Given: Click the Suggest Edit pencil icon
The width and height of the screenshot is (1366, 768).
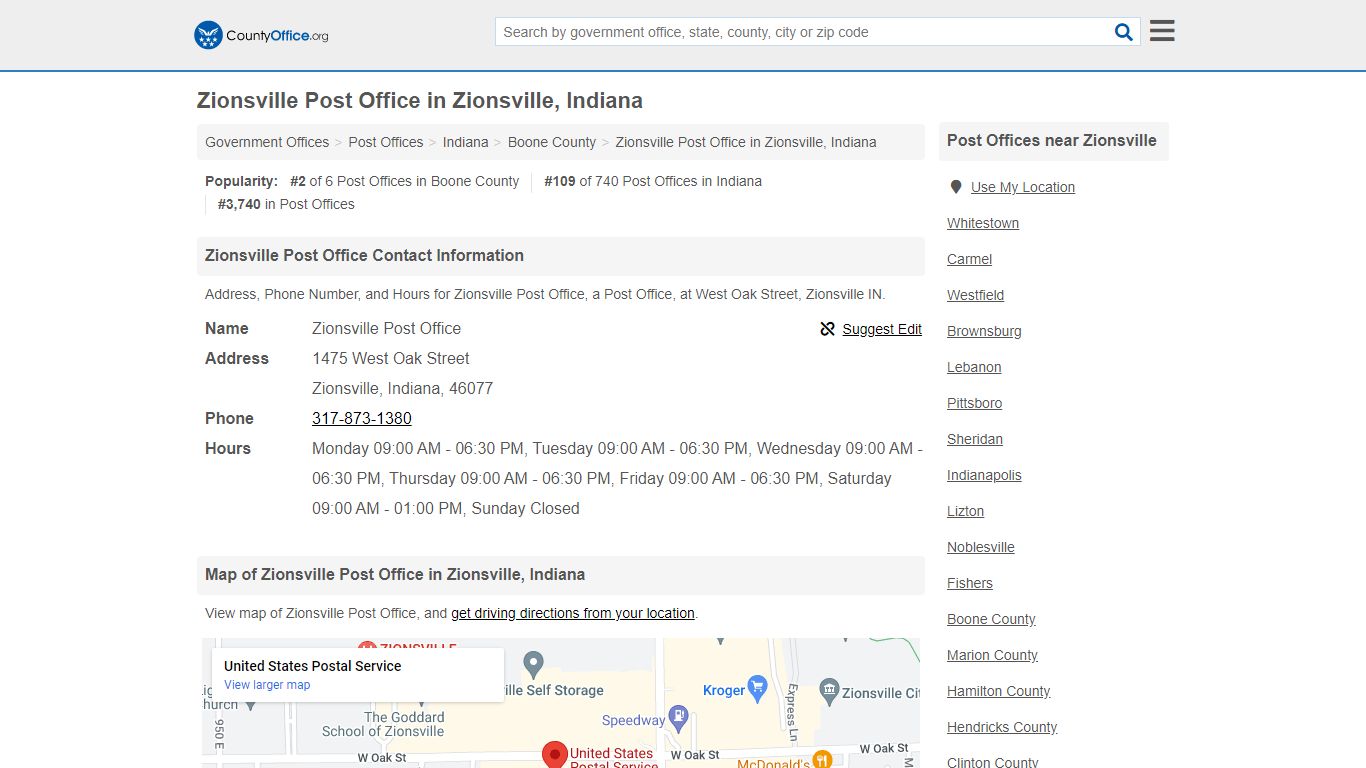Looking at the screenshot, I should coord(827,329).
